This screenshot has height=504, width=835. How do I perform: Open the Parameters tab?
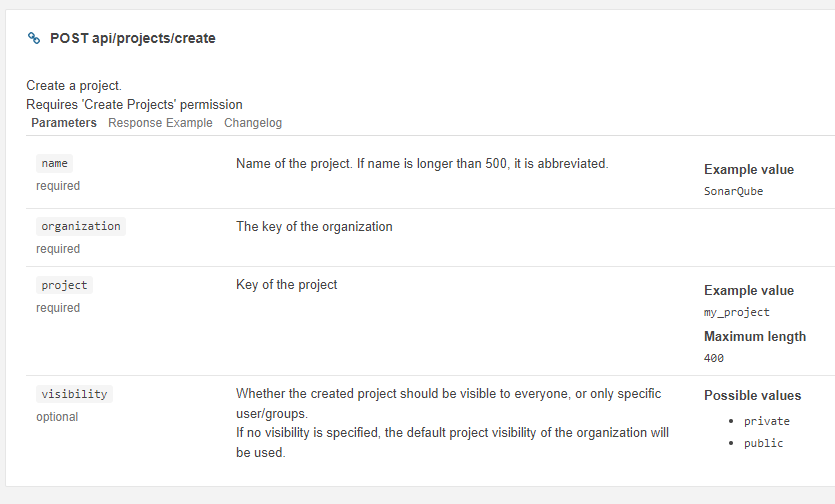64,123
